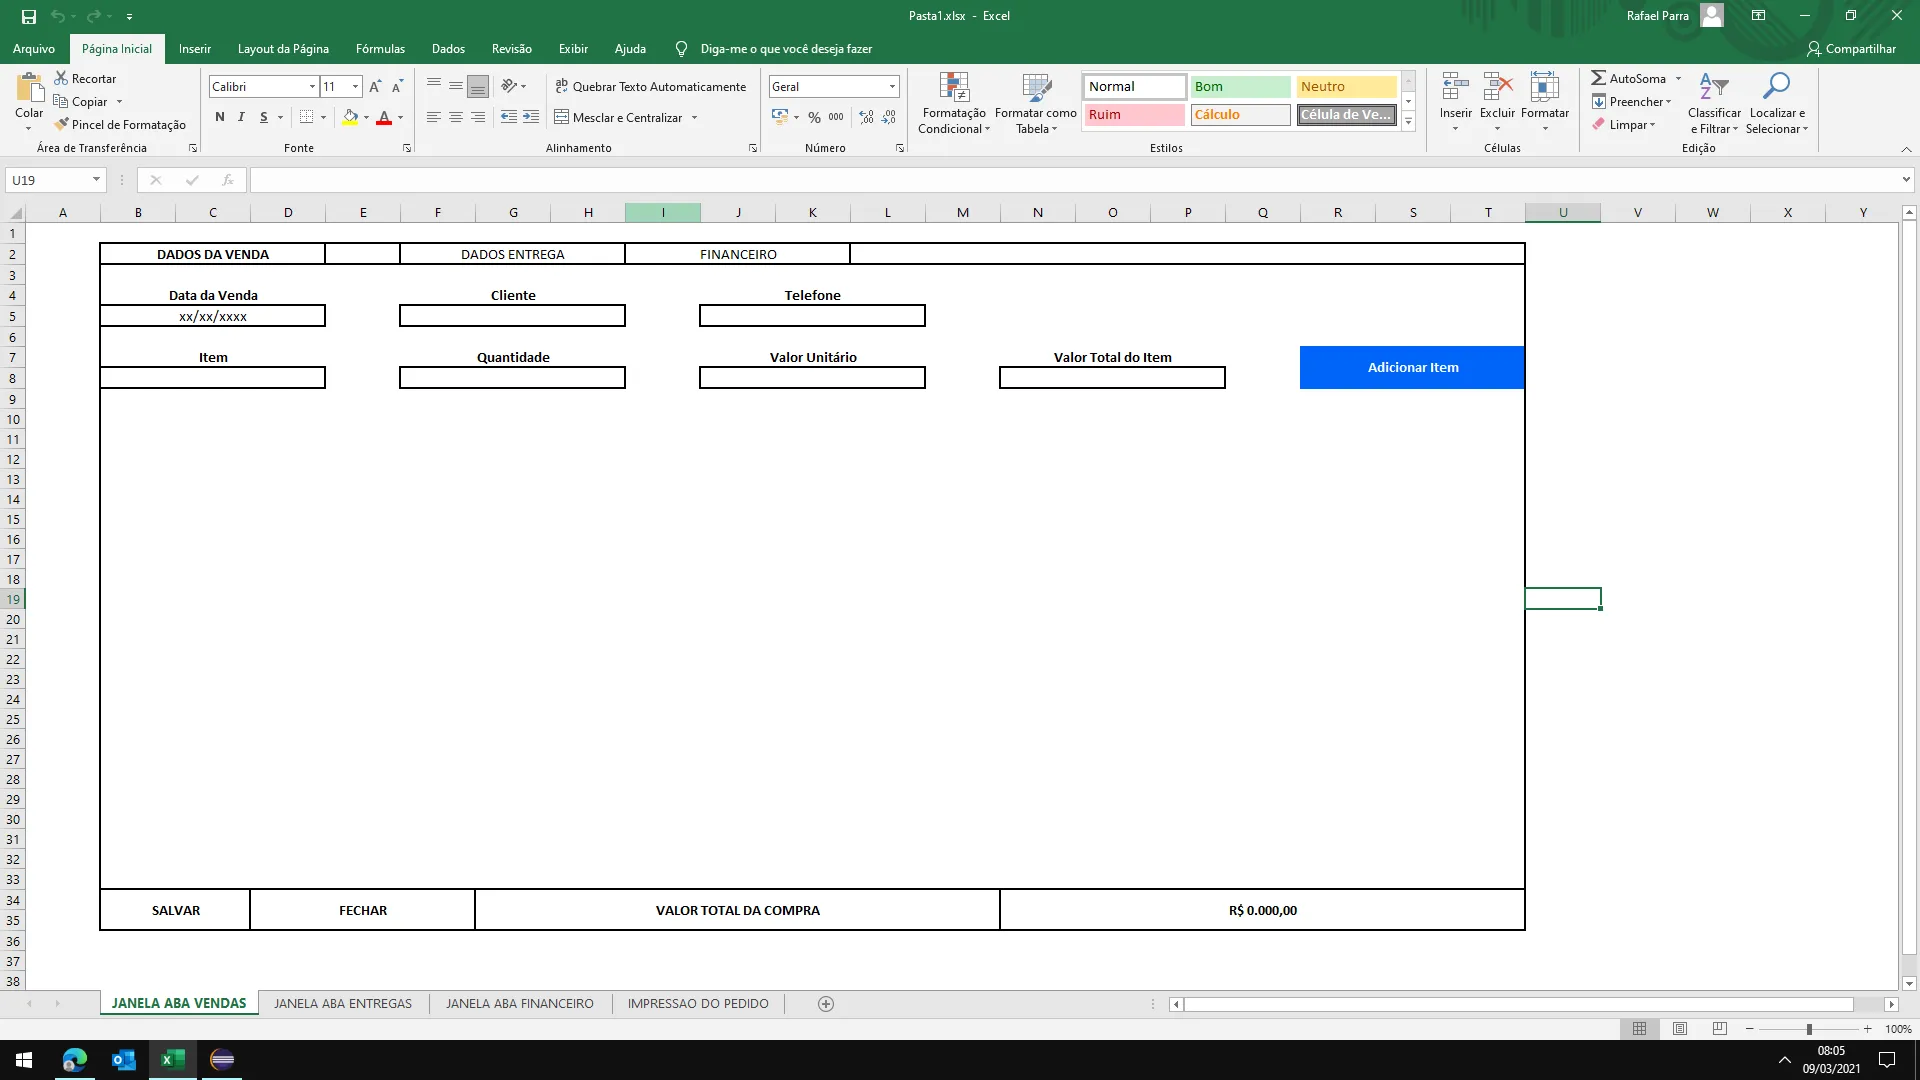
Task: Click the Compartilhar share button
Action: [x=1851, y=48]
